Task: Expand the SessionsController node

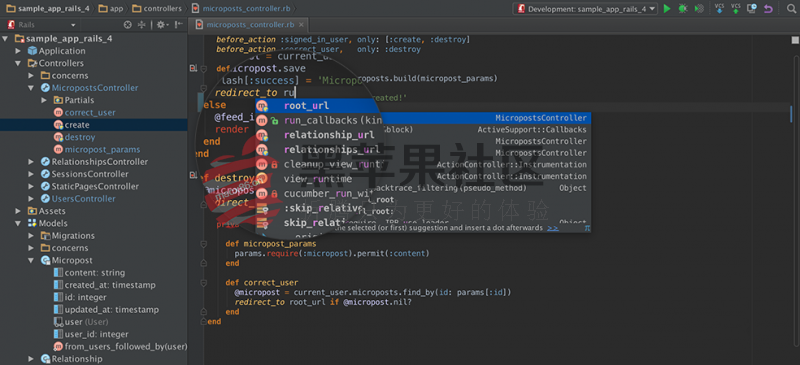Action: pyautogui.click(x=31, y=174)
